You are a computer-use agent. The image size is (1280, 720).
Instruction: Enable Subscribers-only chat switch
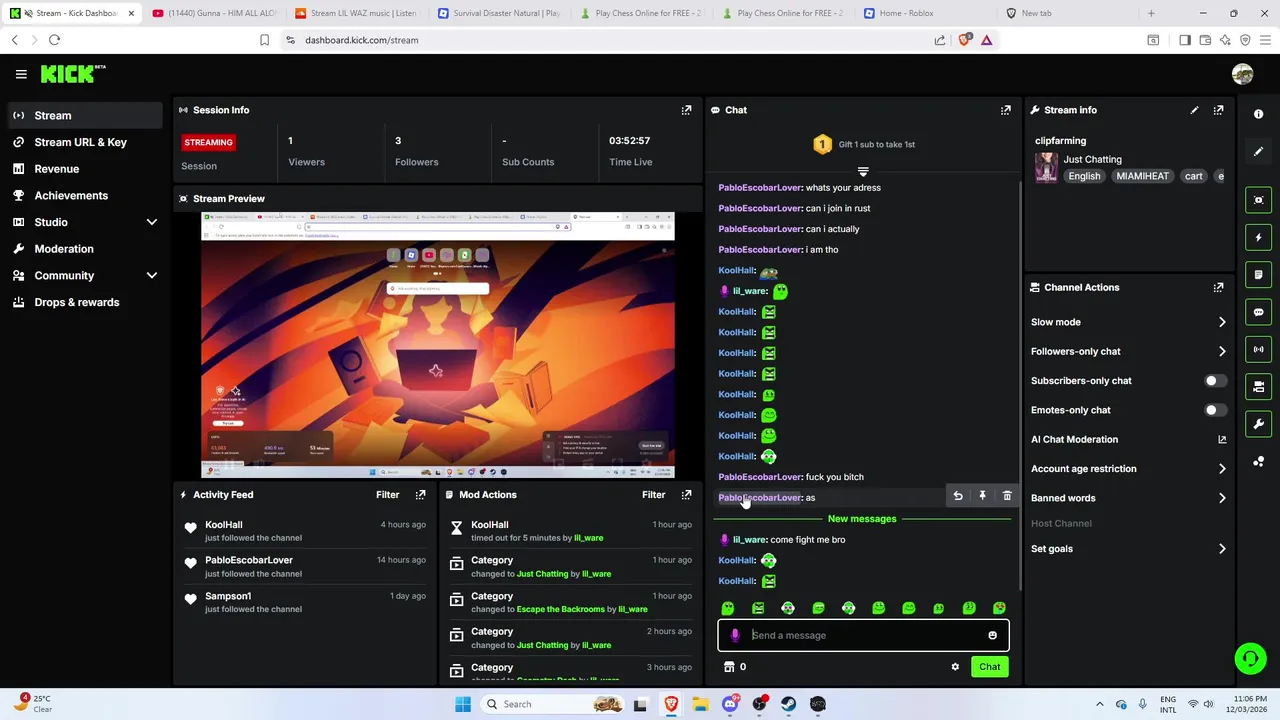(1213, 381)
